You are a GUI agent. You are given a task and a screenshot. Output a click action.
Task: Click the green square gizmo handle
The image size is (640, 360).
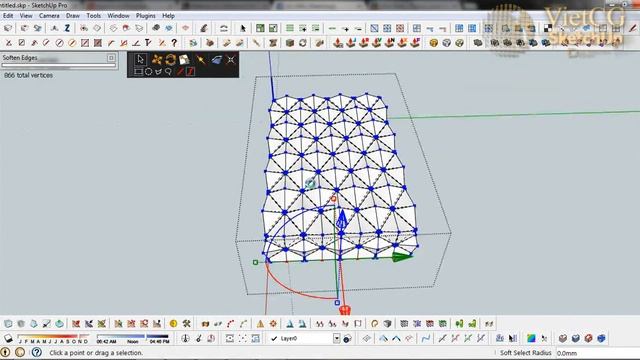(256, 262)
